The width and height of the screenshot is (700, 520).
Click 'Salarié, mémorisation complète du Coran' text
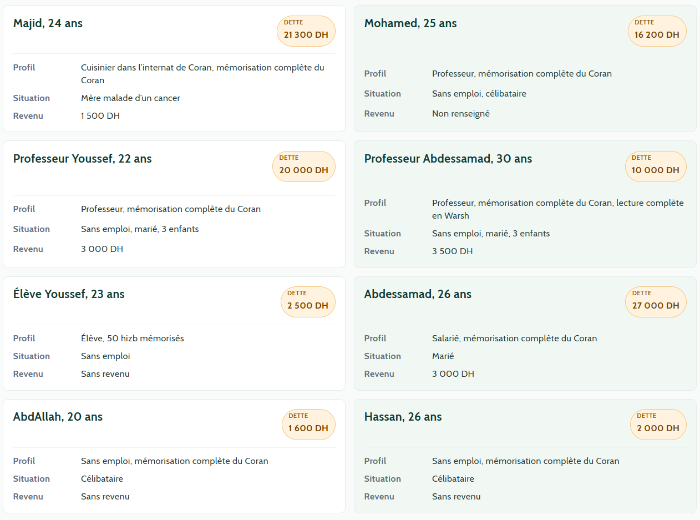pyautogui.click(x=514, y=338)
